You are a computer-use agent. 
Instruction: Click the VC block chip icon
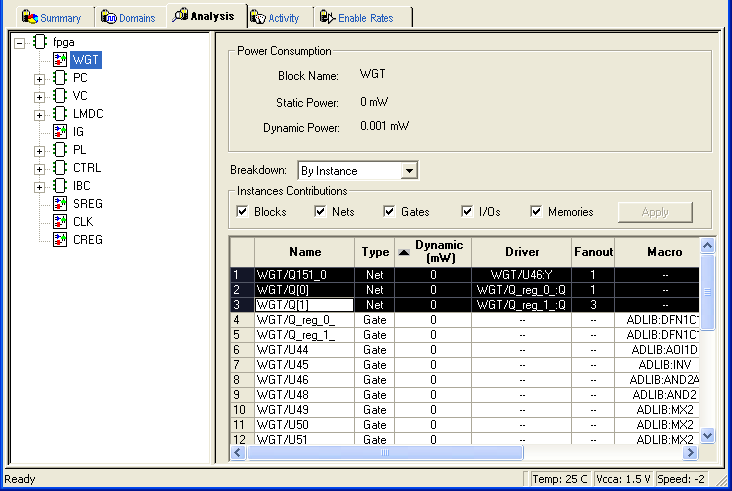[x=60, y=96]
